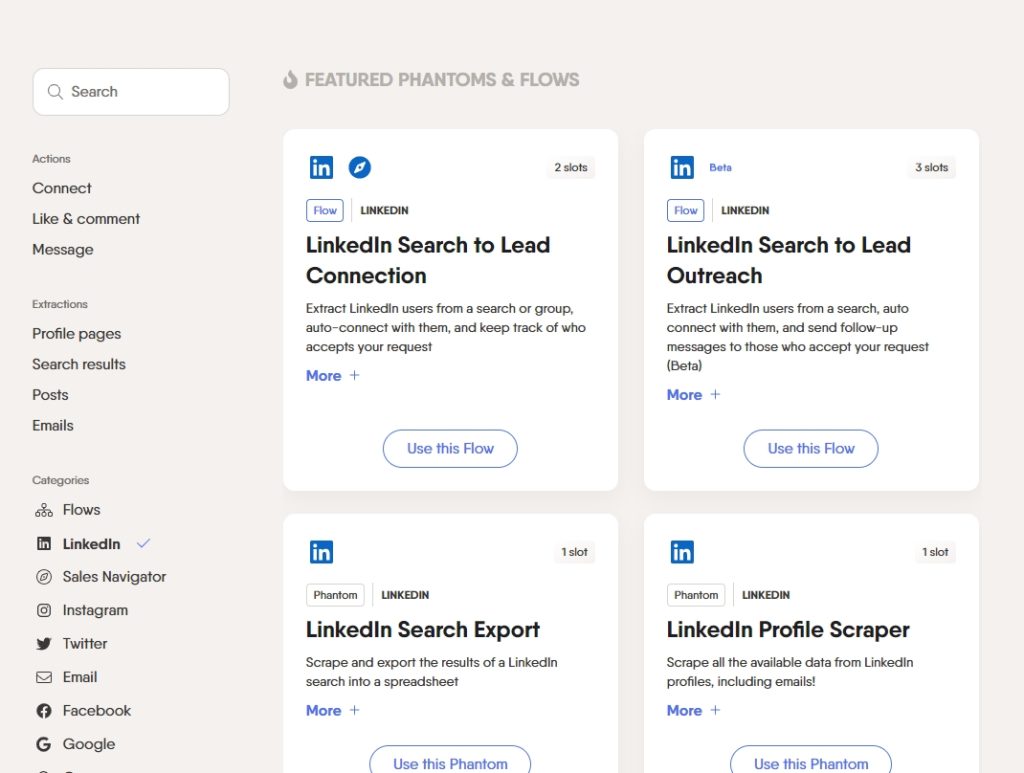Click the Flows category icon

pyautogui.click(x=44, y=510)
